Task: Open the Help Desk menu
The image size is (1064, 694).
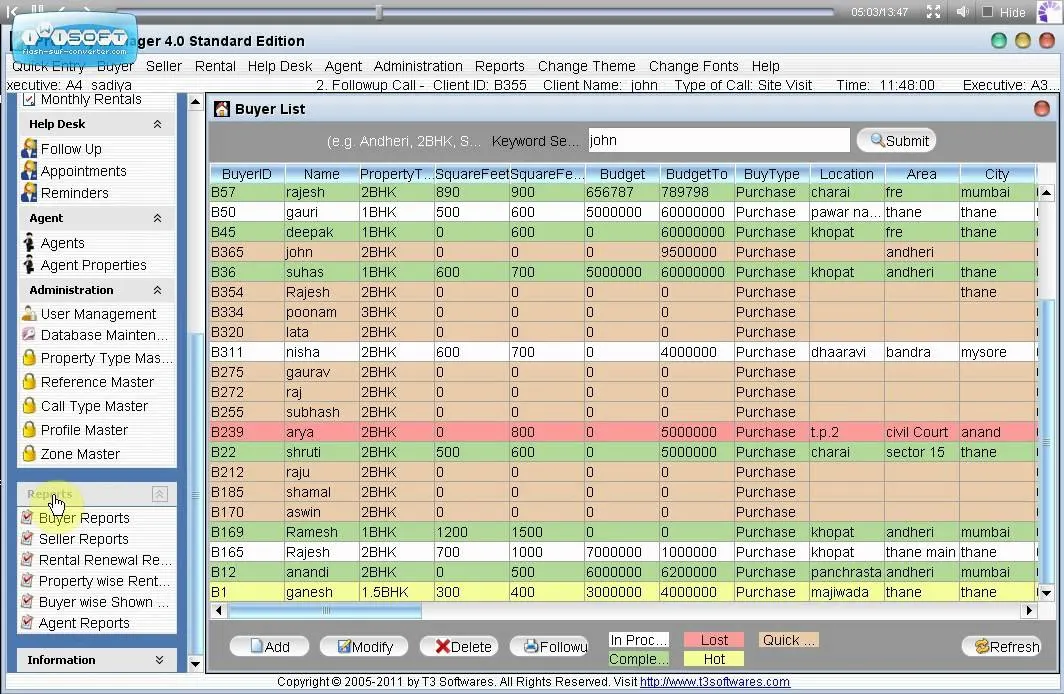Action: (x=280, y=66)
